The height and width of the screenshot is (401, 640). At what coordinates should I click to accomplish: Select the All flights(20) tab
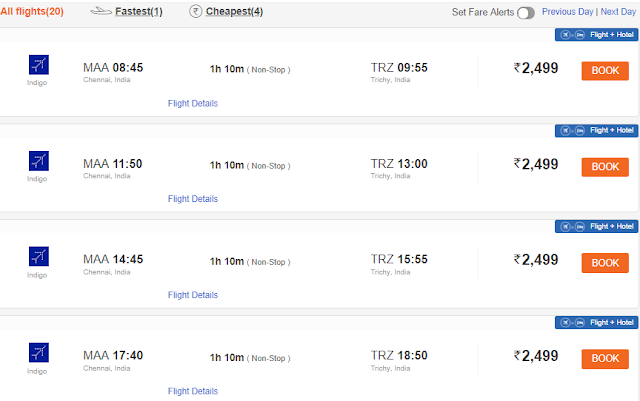(32, 11)
